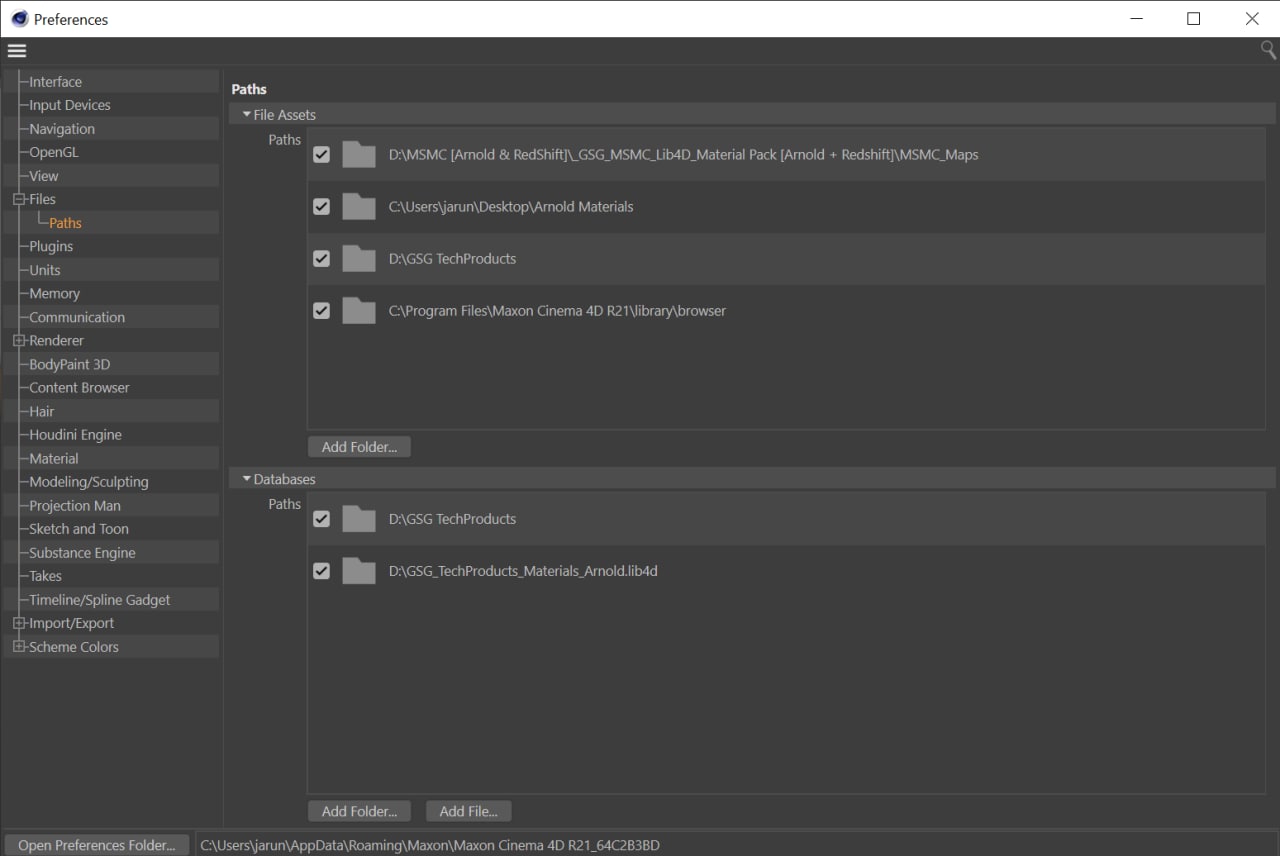
Task: Click folder icon for Materials_Arnold.lib4d path
Action: (x=359, y=570)
